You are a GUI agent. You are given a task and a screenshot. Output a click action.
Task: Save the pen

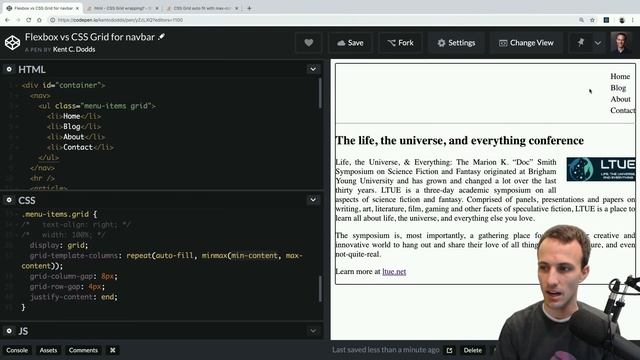(350, 42)
